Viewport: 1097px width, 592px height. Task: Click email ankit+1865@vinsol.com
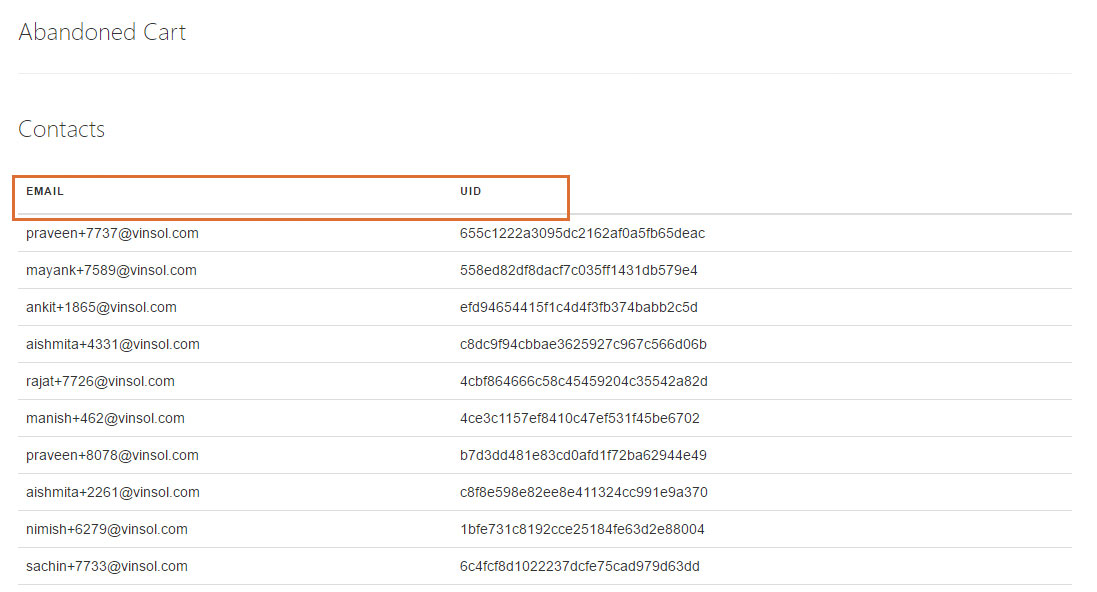(101, 307)
